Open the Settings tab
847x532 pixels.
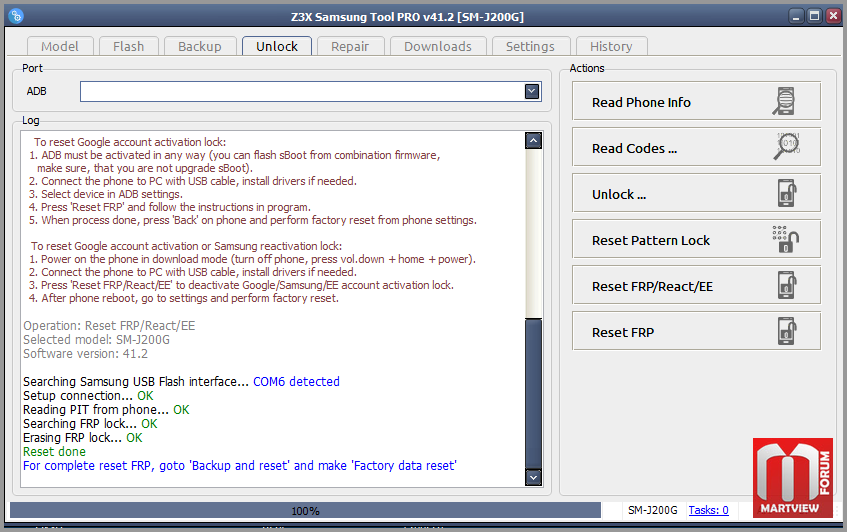pyautogui.click(x=530, y=46)
